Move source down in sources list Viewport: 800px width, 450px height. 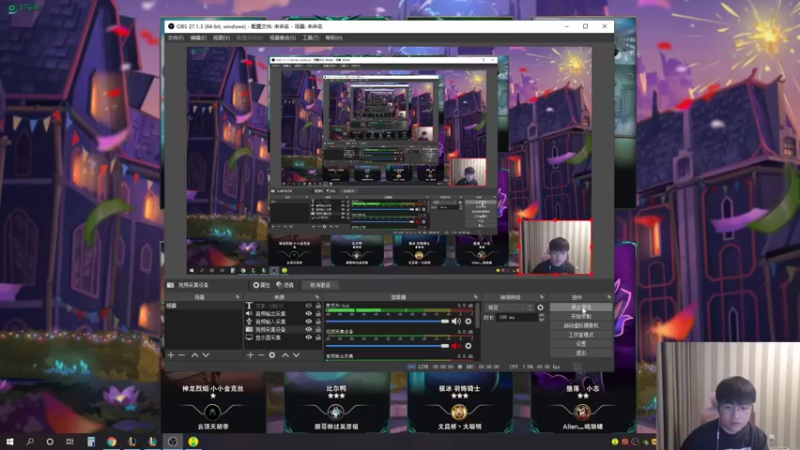coord(296,355)
